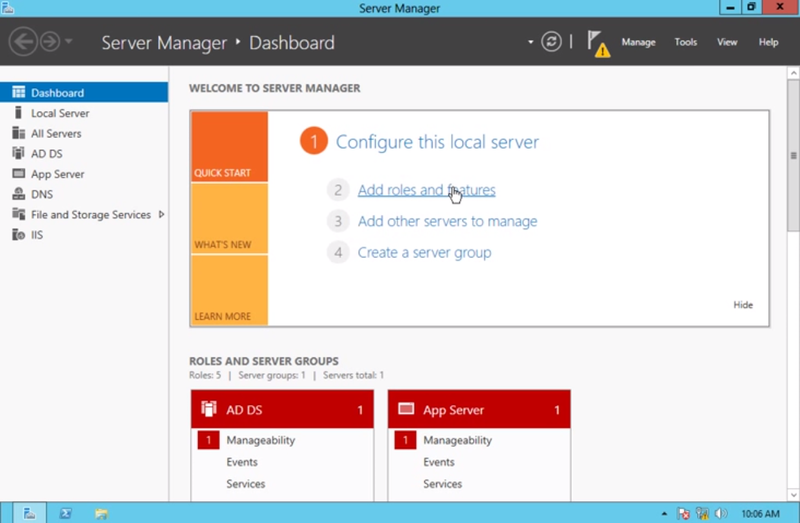Click Add roles and features link
This screenshot has height=523, width=800.
click(x=427, y=190)
